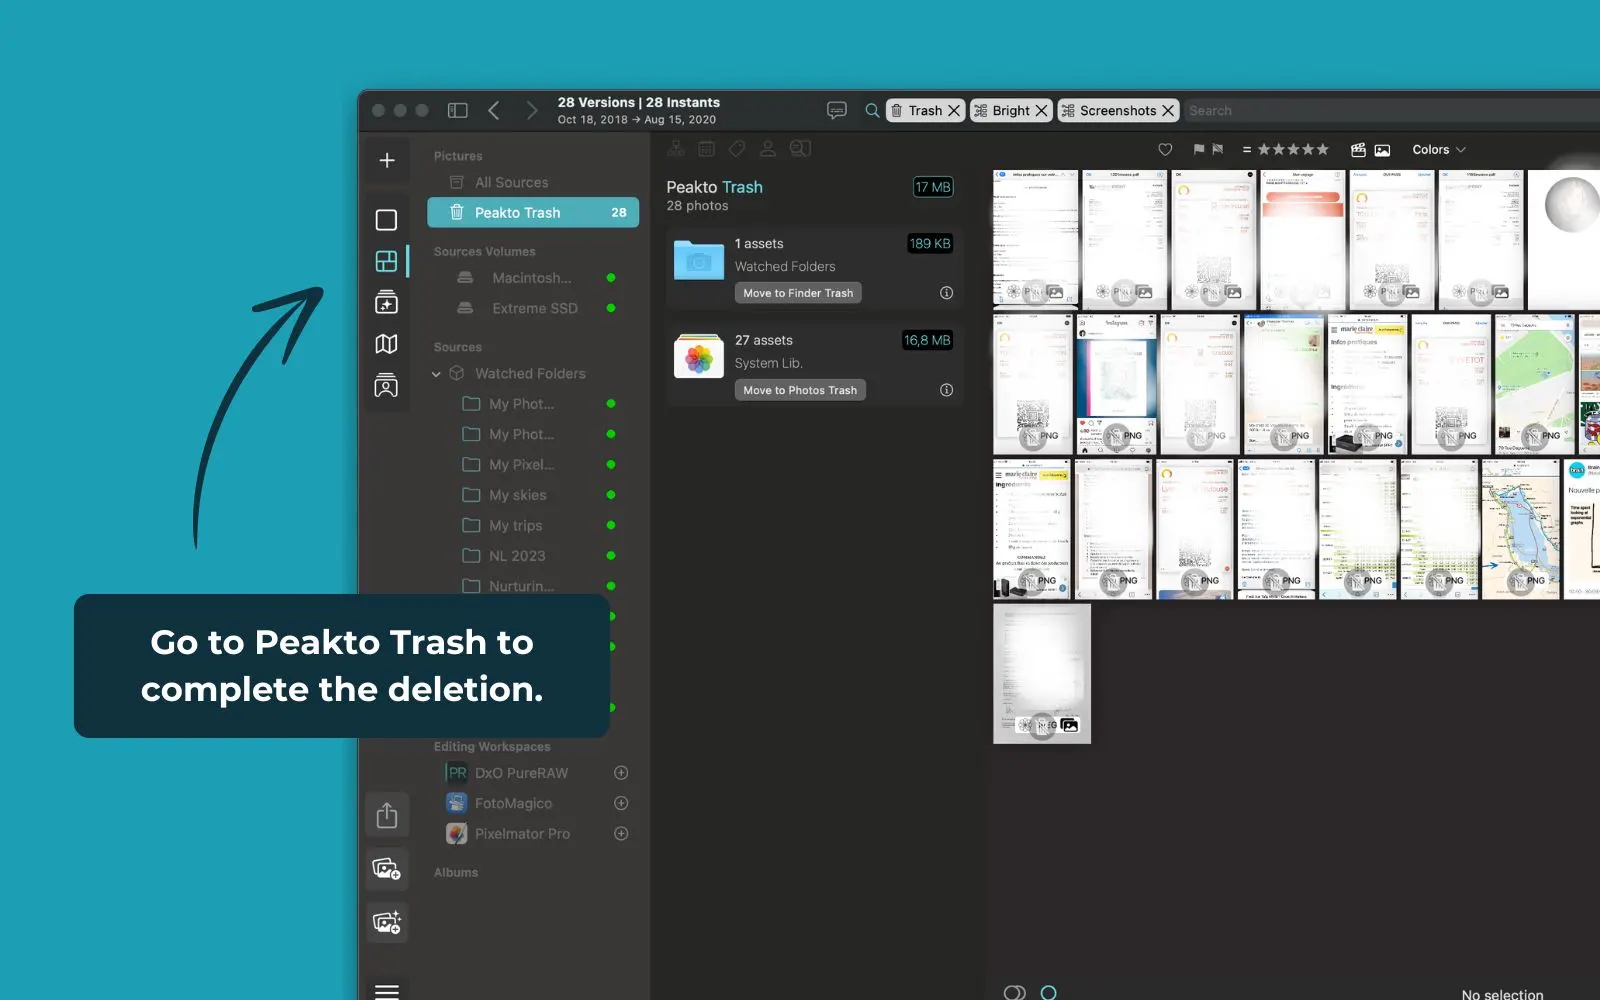Image resolution: width=1600 pixels, height=1000 pixels.
Task: Open the Map view icon
Action: click(x=386, y=344)
